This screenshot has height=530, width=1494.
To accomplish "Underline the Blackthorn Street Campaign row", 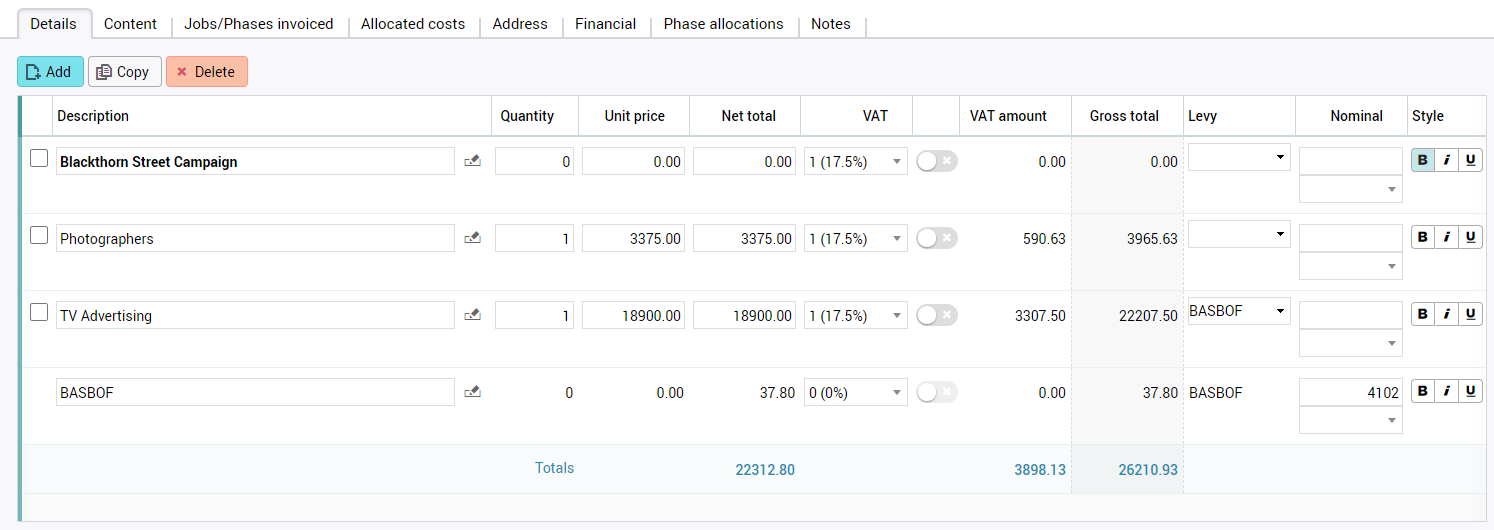I will (1470, 160).
